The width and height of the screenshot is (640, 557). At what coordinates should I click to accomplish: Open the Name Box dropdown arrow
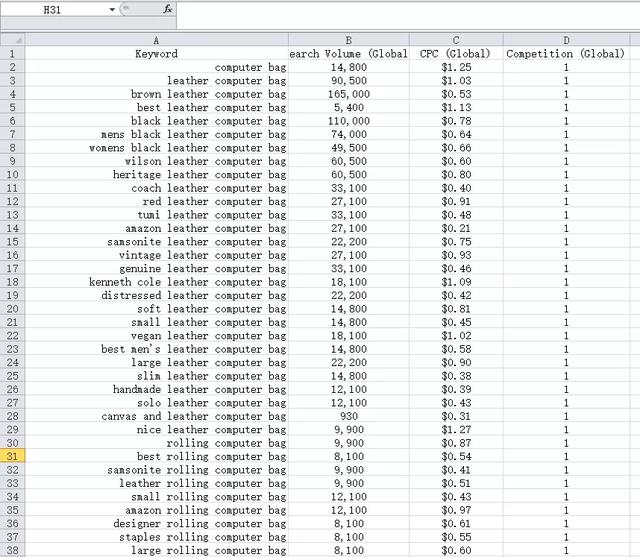112,9
